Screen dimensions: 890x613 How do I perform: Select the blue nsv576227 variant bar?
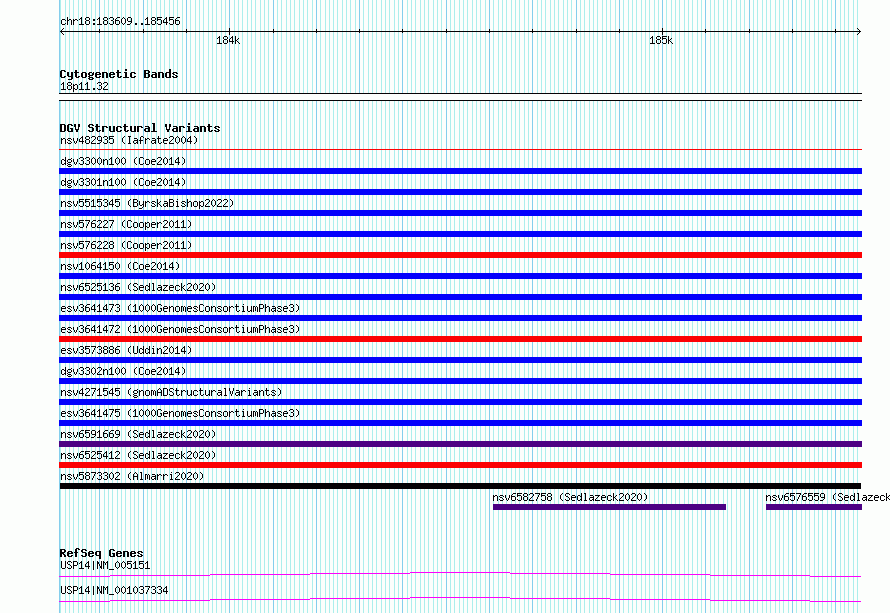tap(460, 234)
